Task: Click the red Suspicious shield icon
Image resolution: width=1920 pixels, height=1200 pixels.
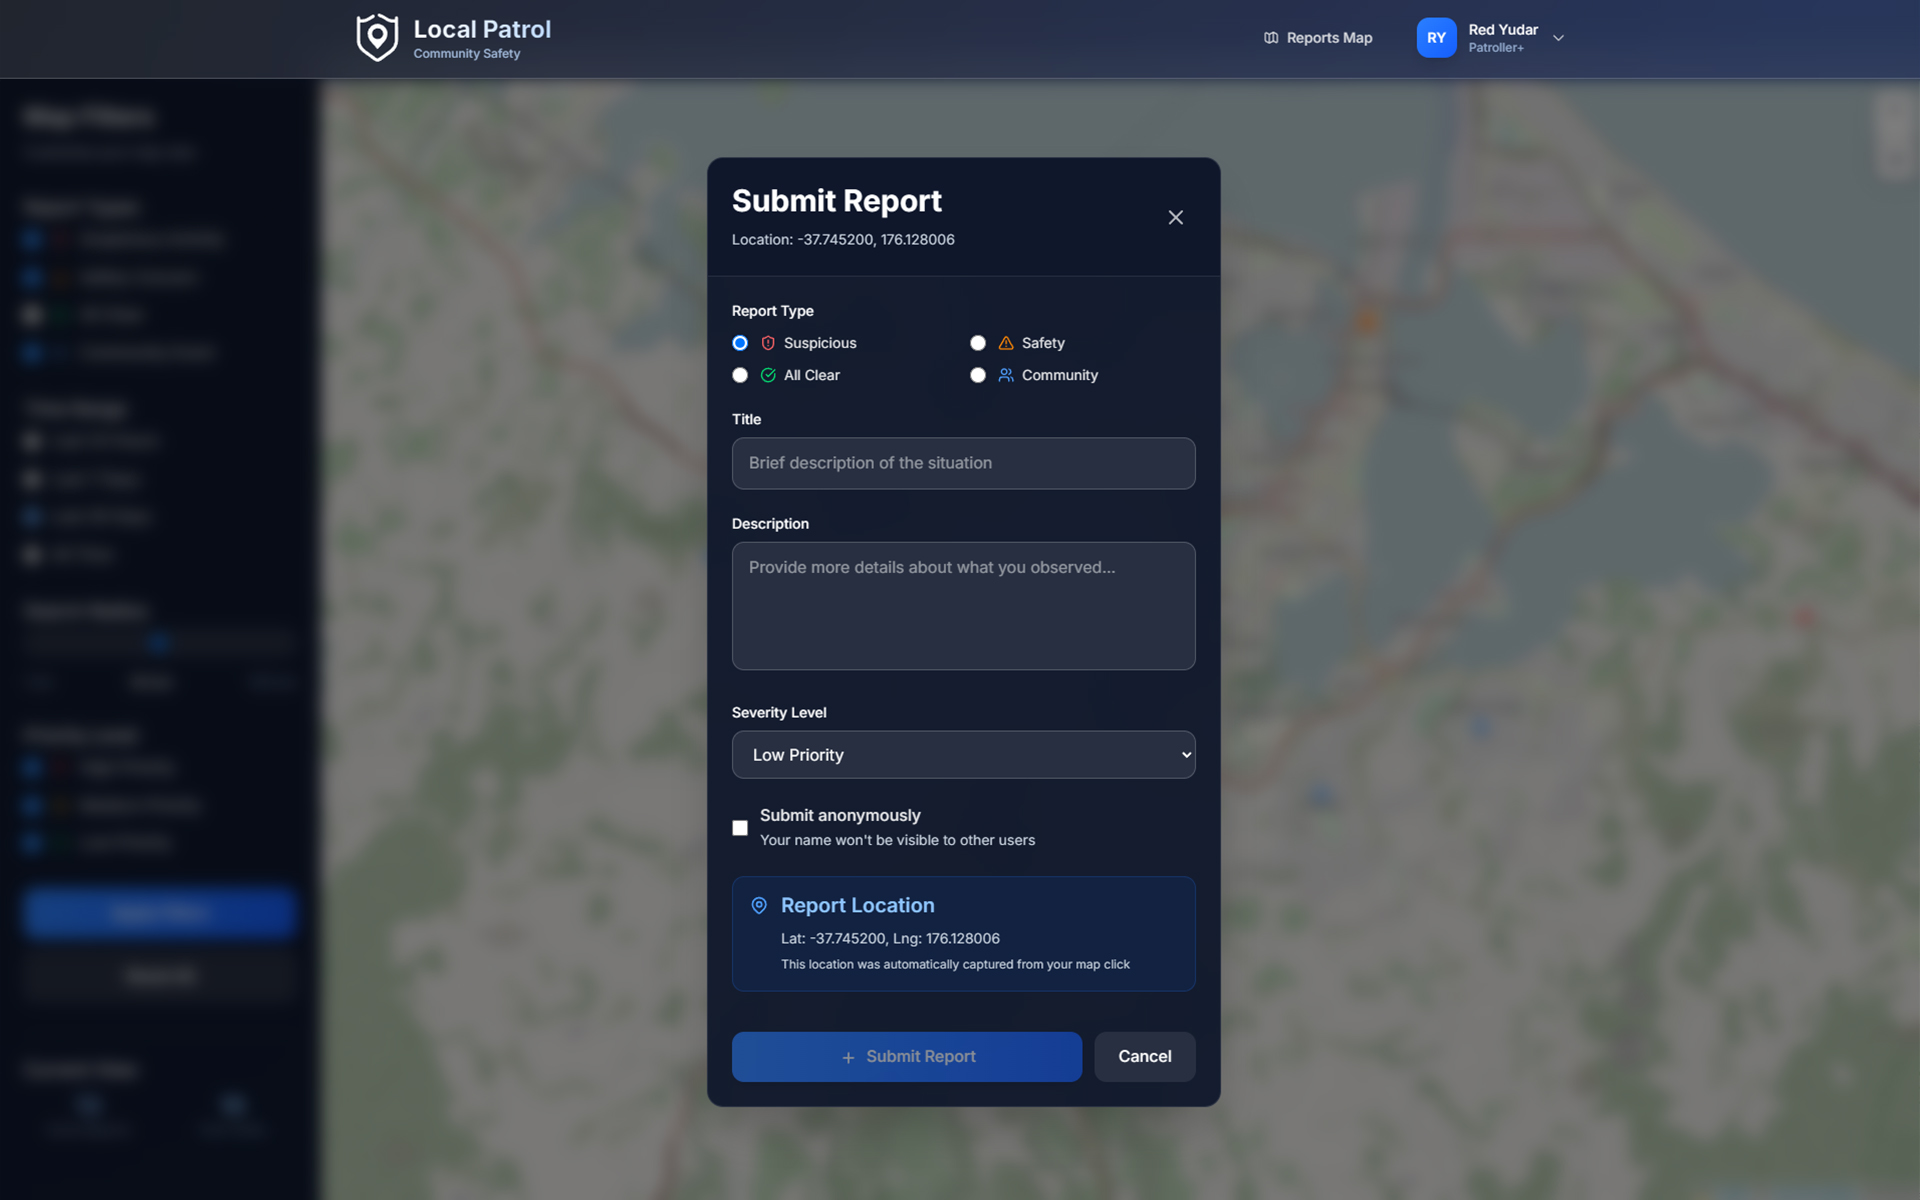Action: point(768,343)
